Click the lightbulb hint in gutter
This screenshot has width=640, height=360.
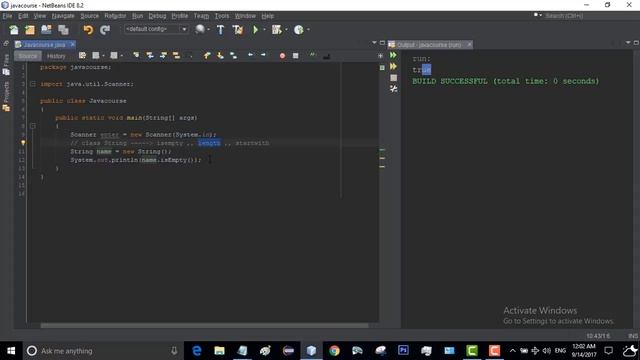click(x=23, y=143)
